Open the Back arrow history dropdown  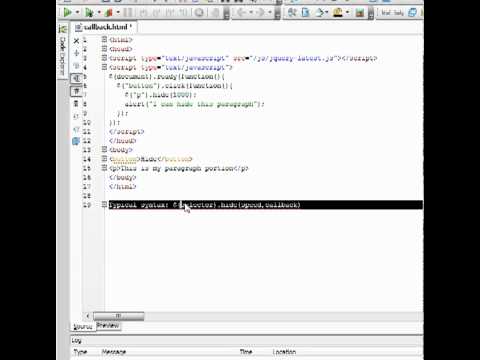(x=251, y=13)
